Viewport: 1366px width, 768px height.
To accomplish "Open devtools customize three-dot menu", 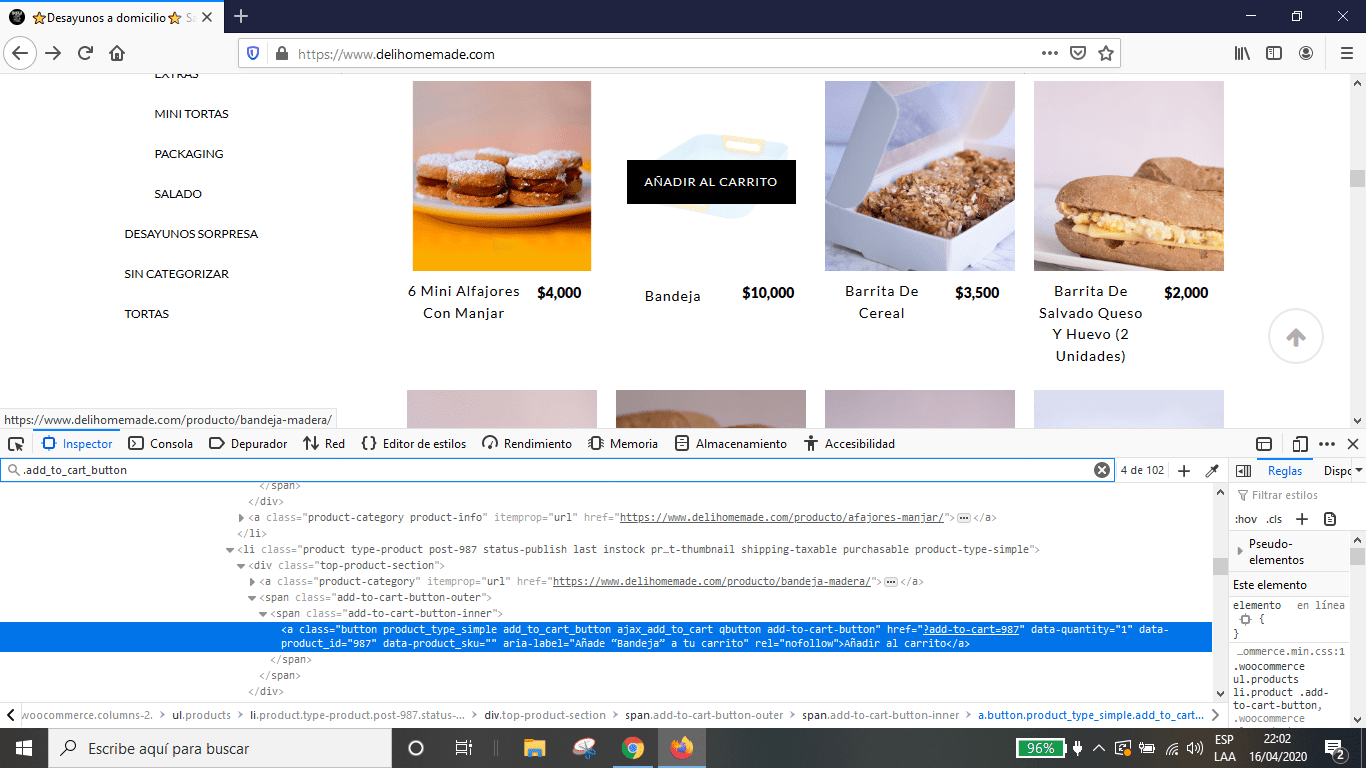I will (x=1327, y=444).
